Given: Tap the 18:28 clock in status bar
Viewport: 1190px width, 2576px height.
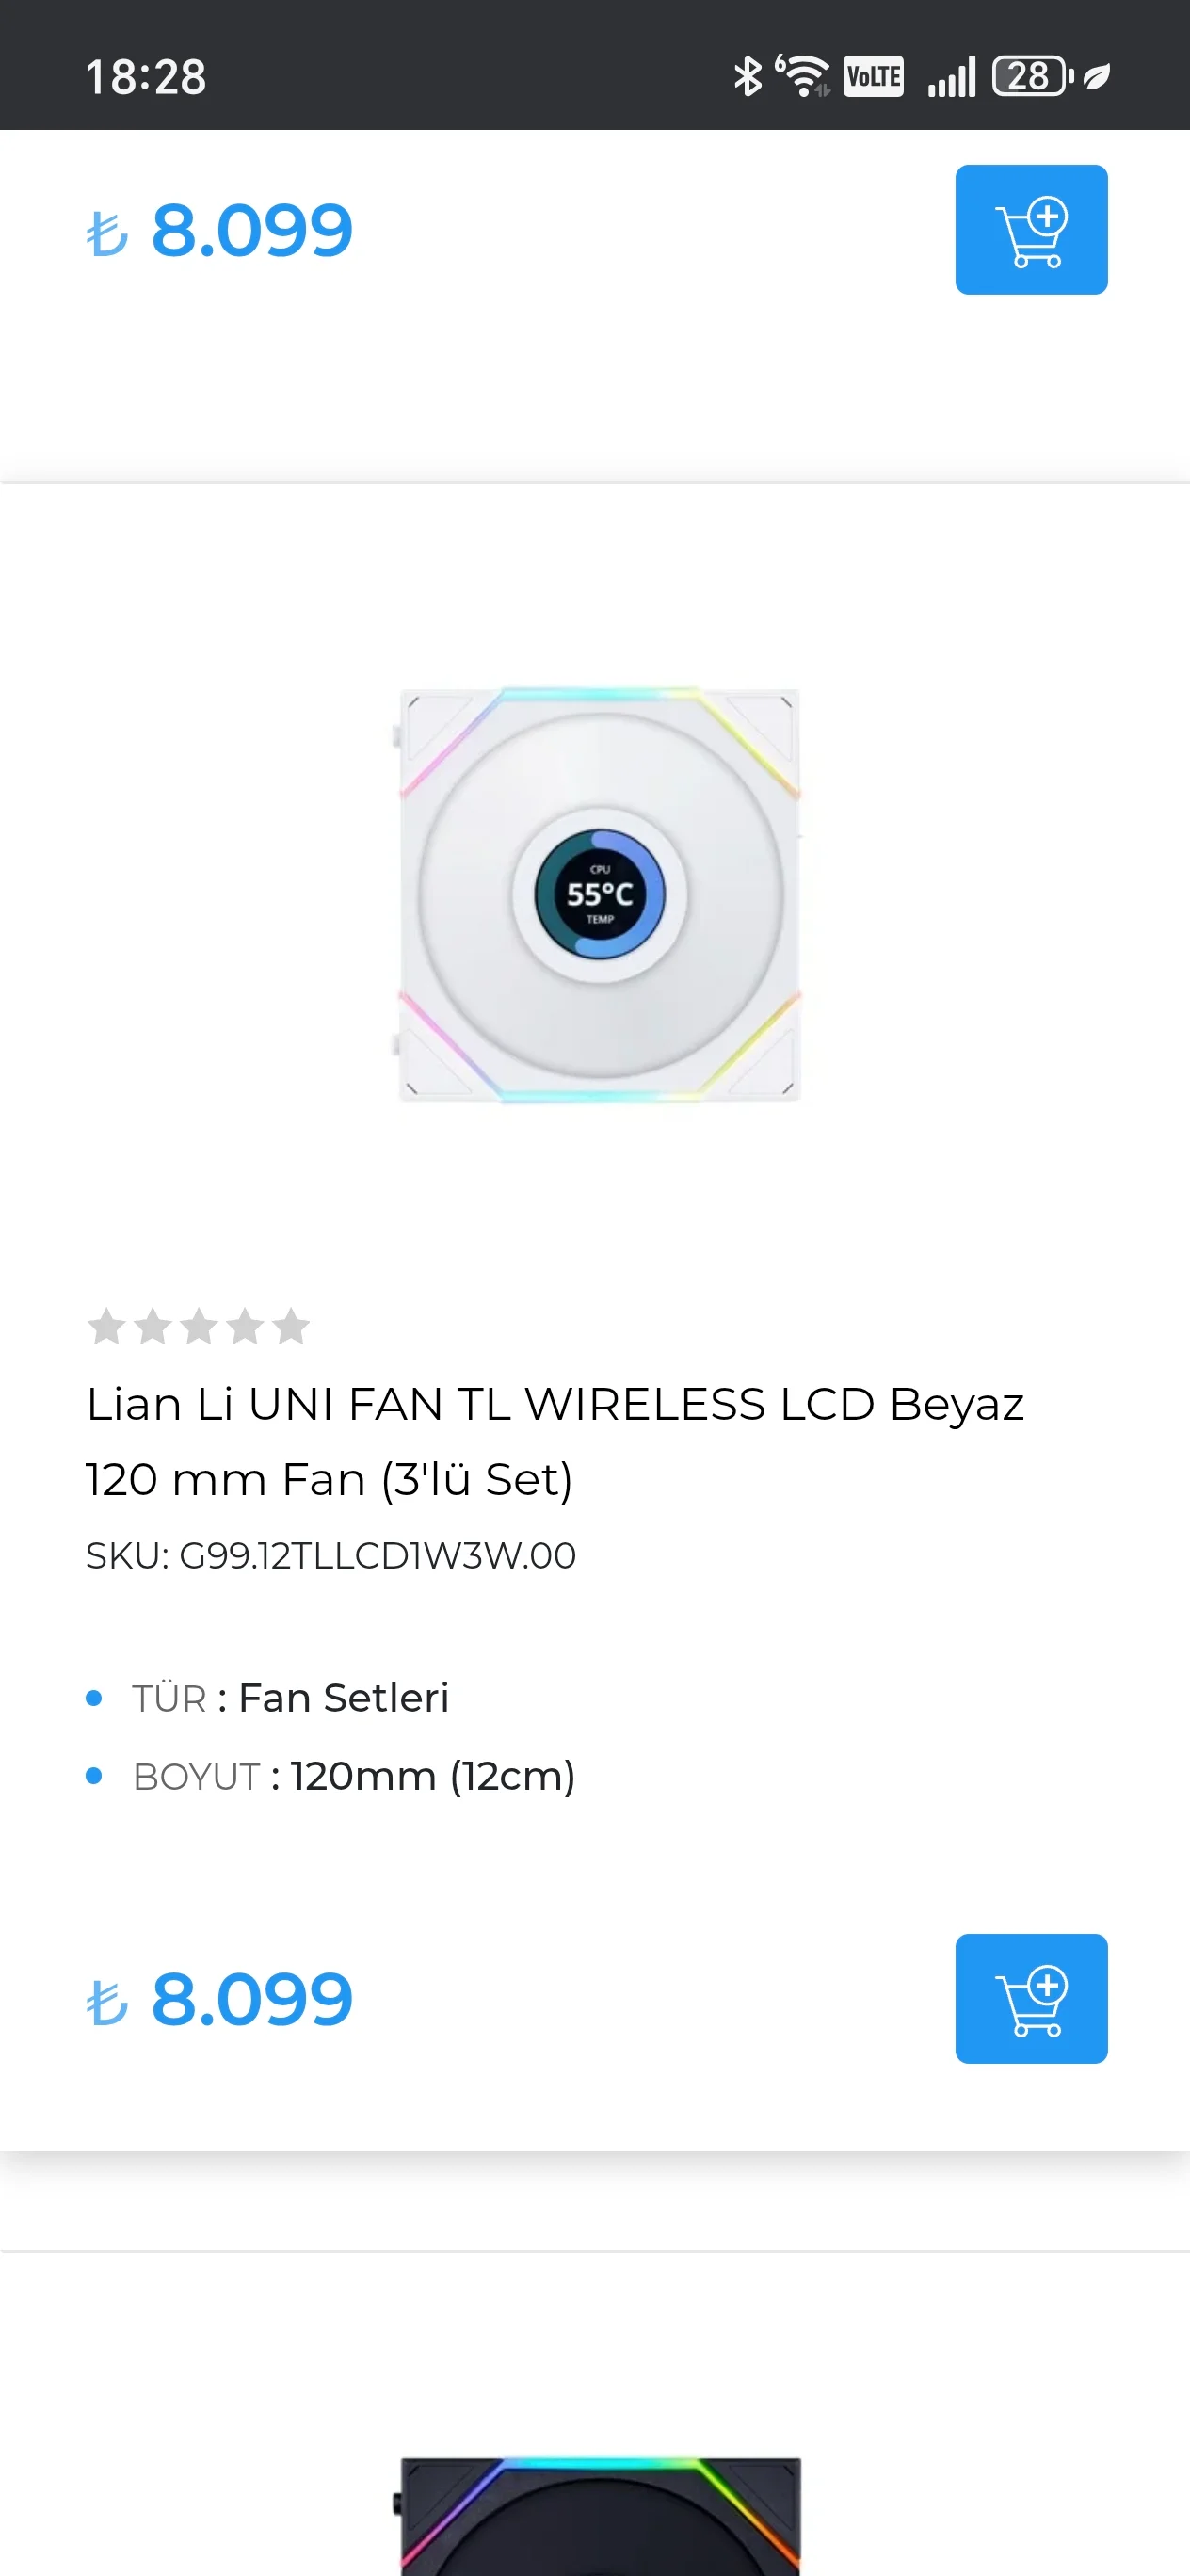Looking at the screenshot, I should 146,77.
